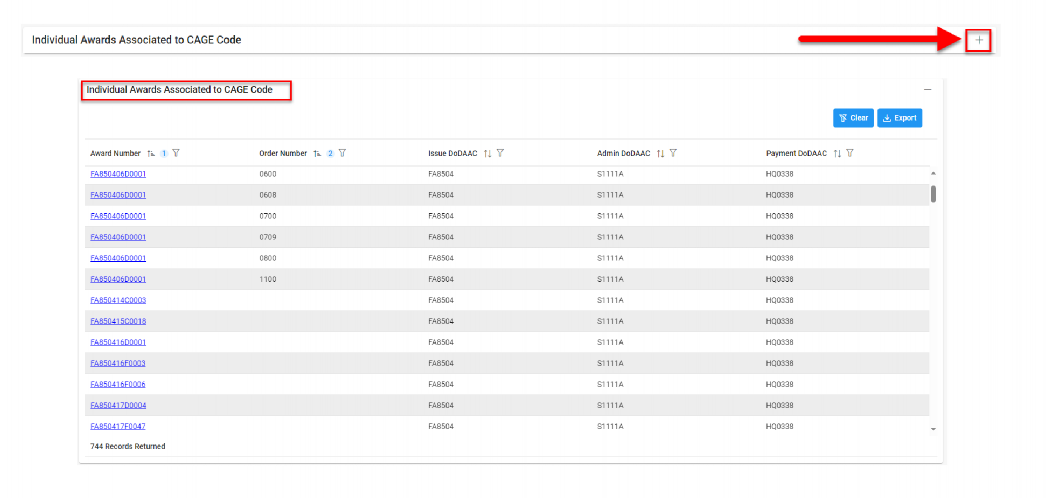Sort by Order Number column

click(x=317, y=153)
